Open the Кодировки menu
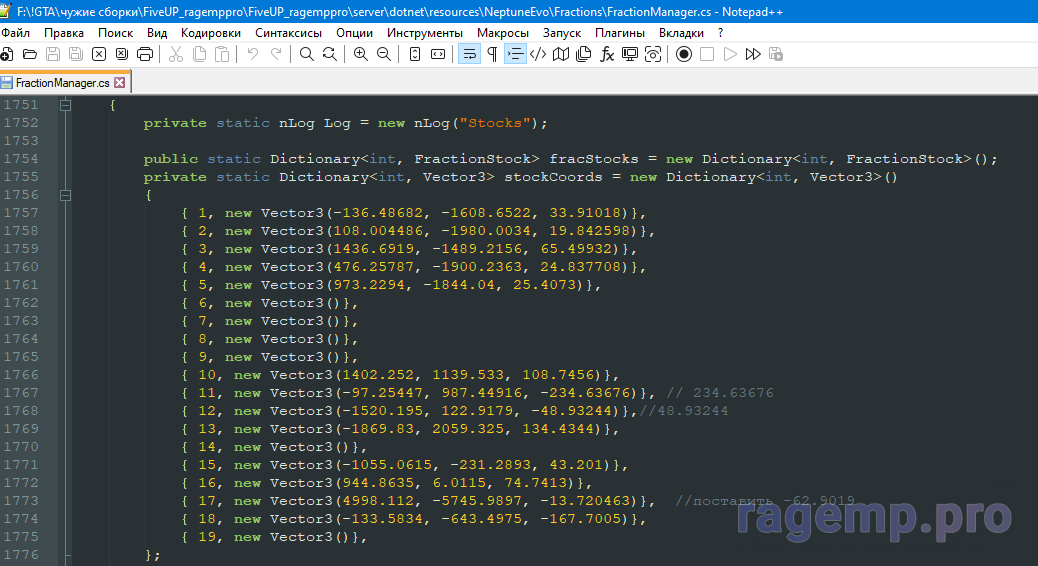 coord(211,32)
